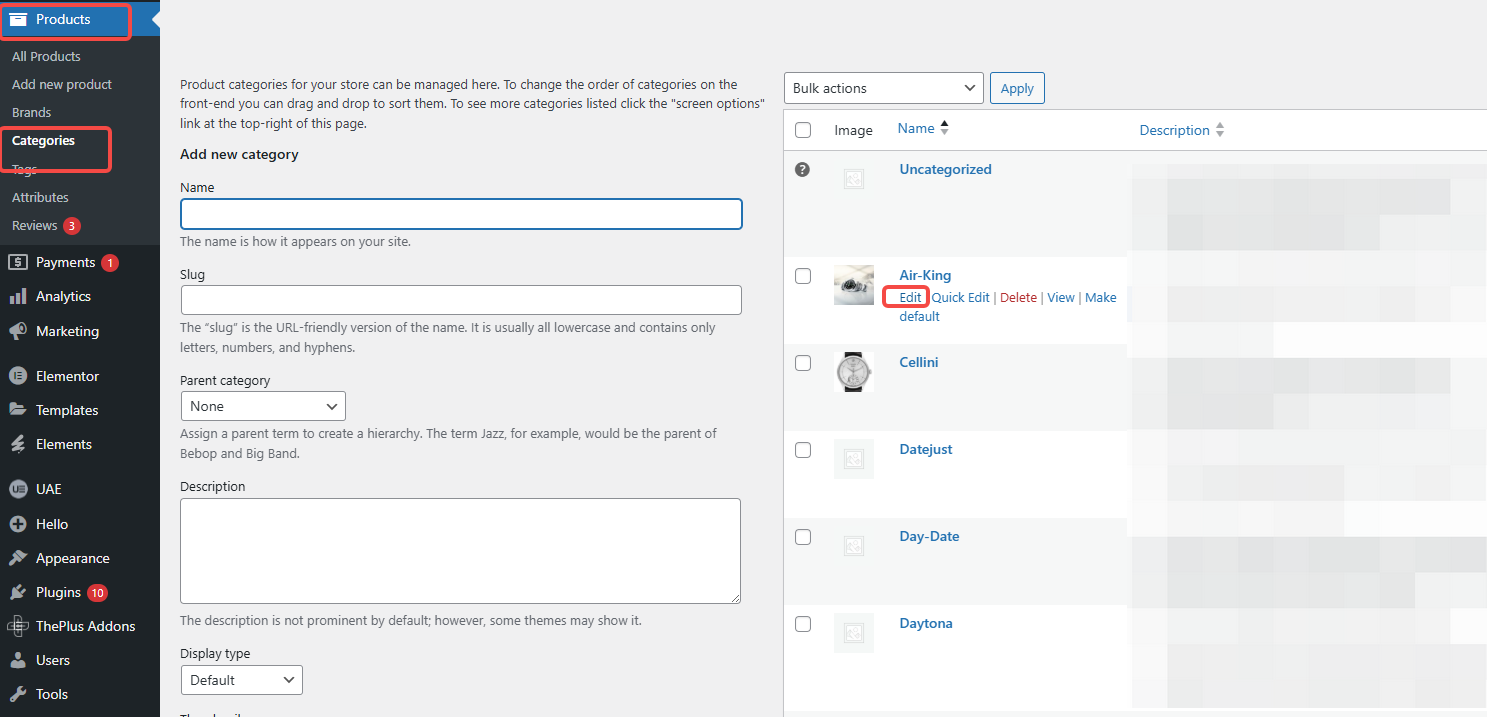Open the Bulk actions dropdown
Viewport: 1487px width, 717px height.
coord(883,88)
